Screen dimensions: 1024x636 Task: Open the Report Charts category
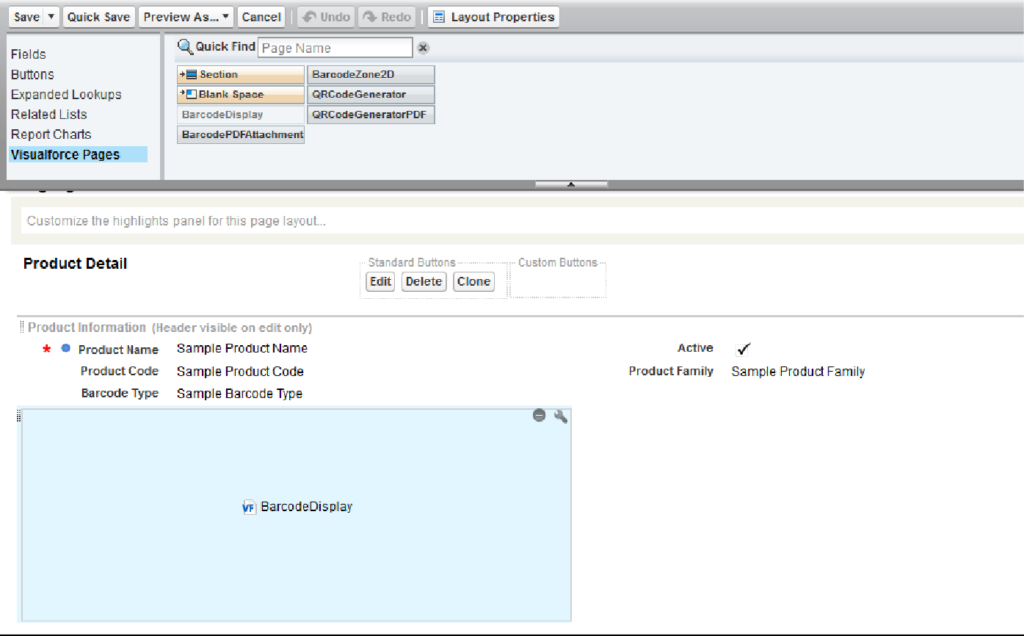coord(50,134)
